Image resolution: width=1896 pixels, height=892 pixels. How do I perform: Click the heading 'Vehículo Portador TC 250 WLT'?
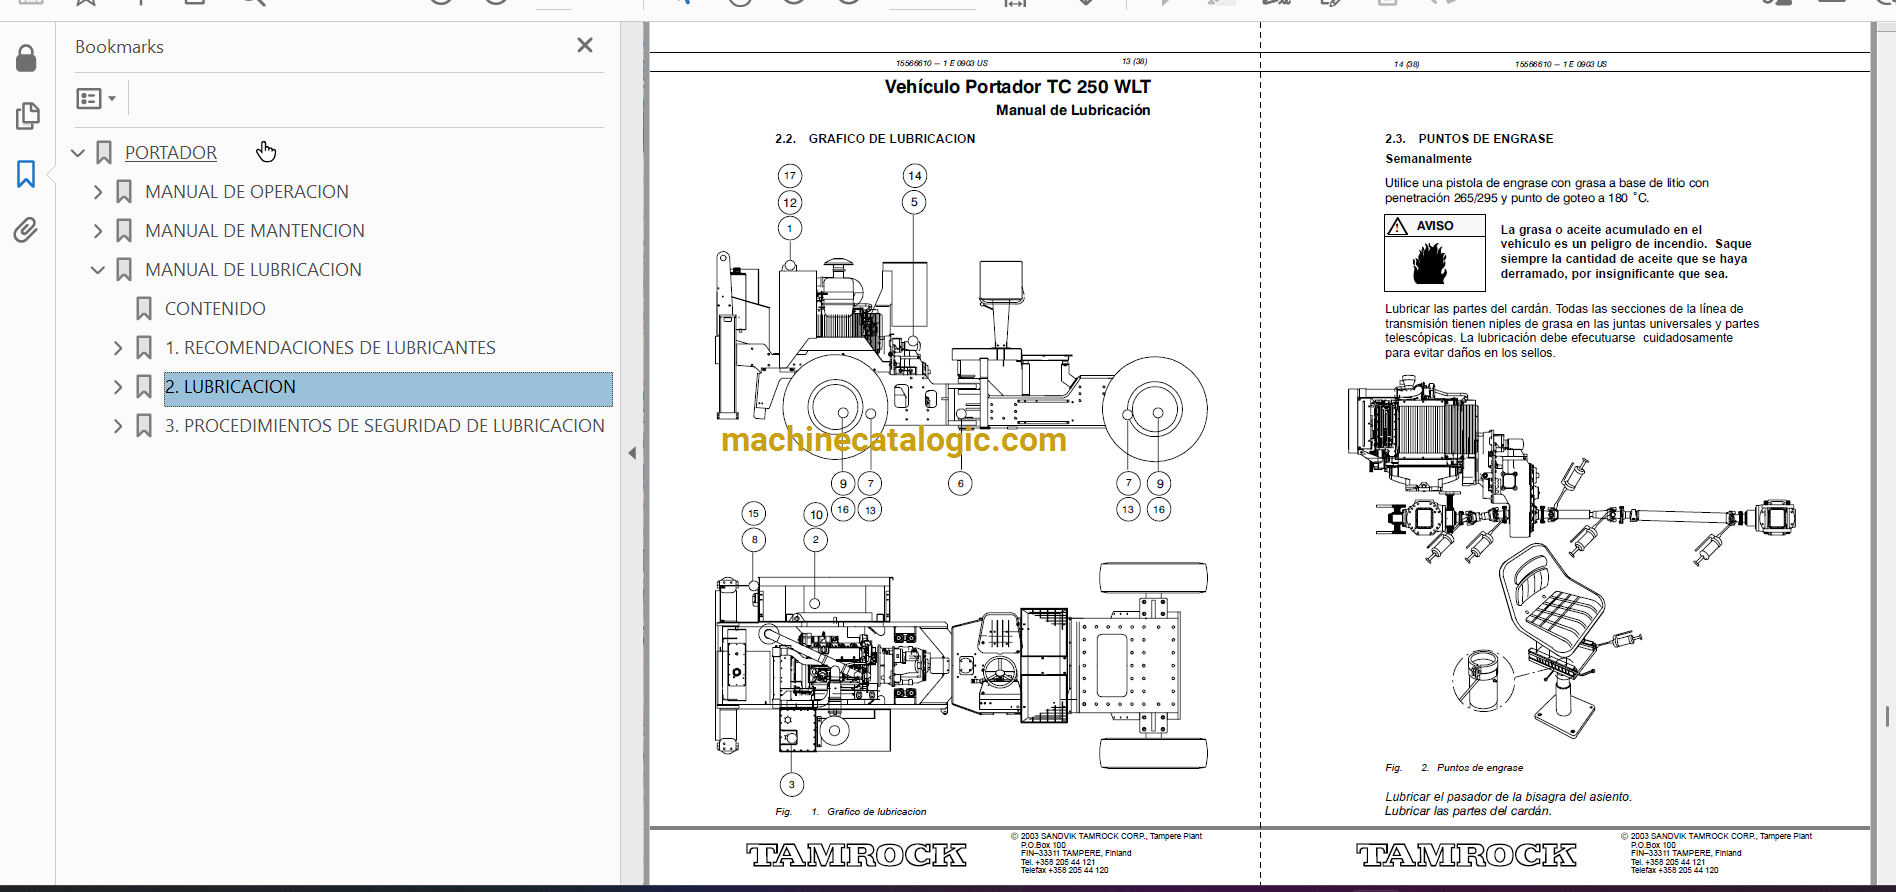[x=1017, y=87]
